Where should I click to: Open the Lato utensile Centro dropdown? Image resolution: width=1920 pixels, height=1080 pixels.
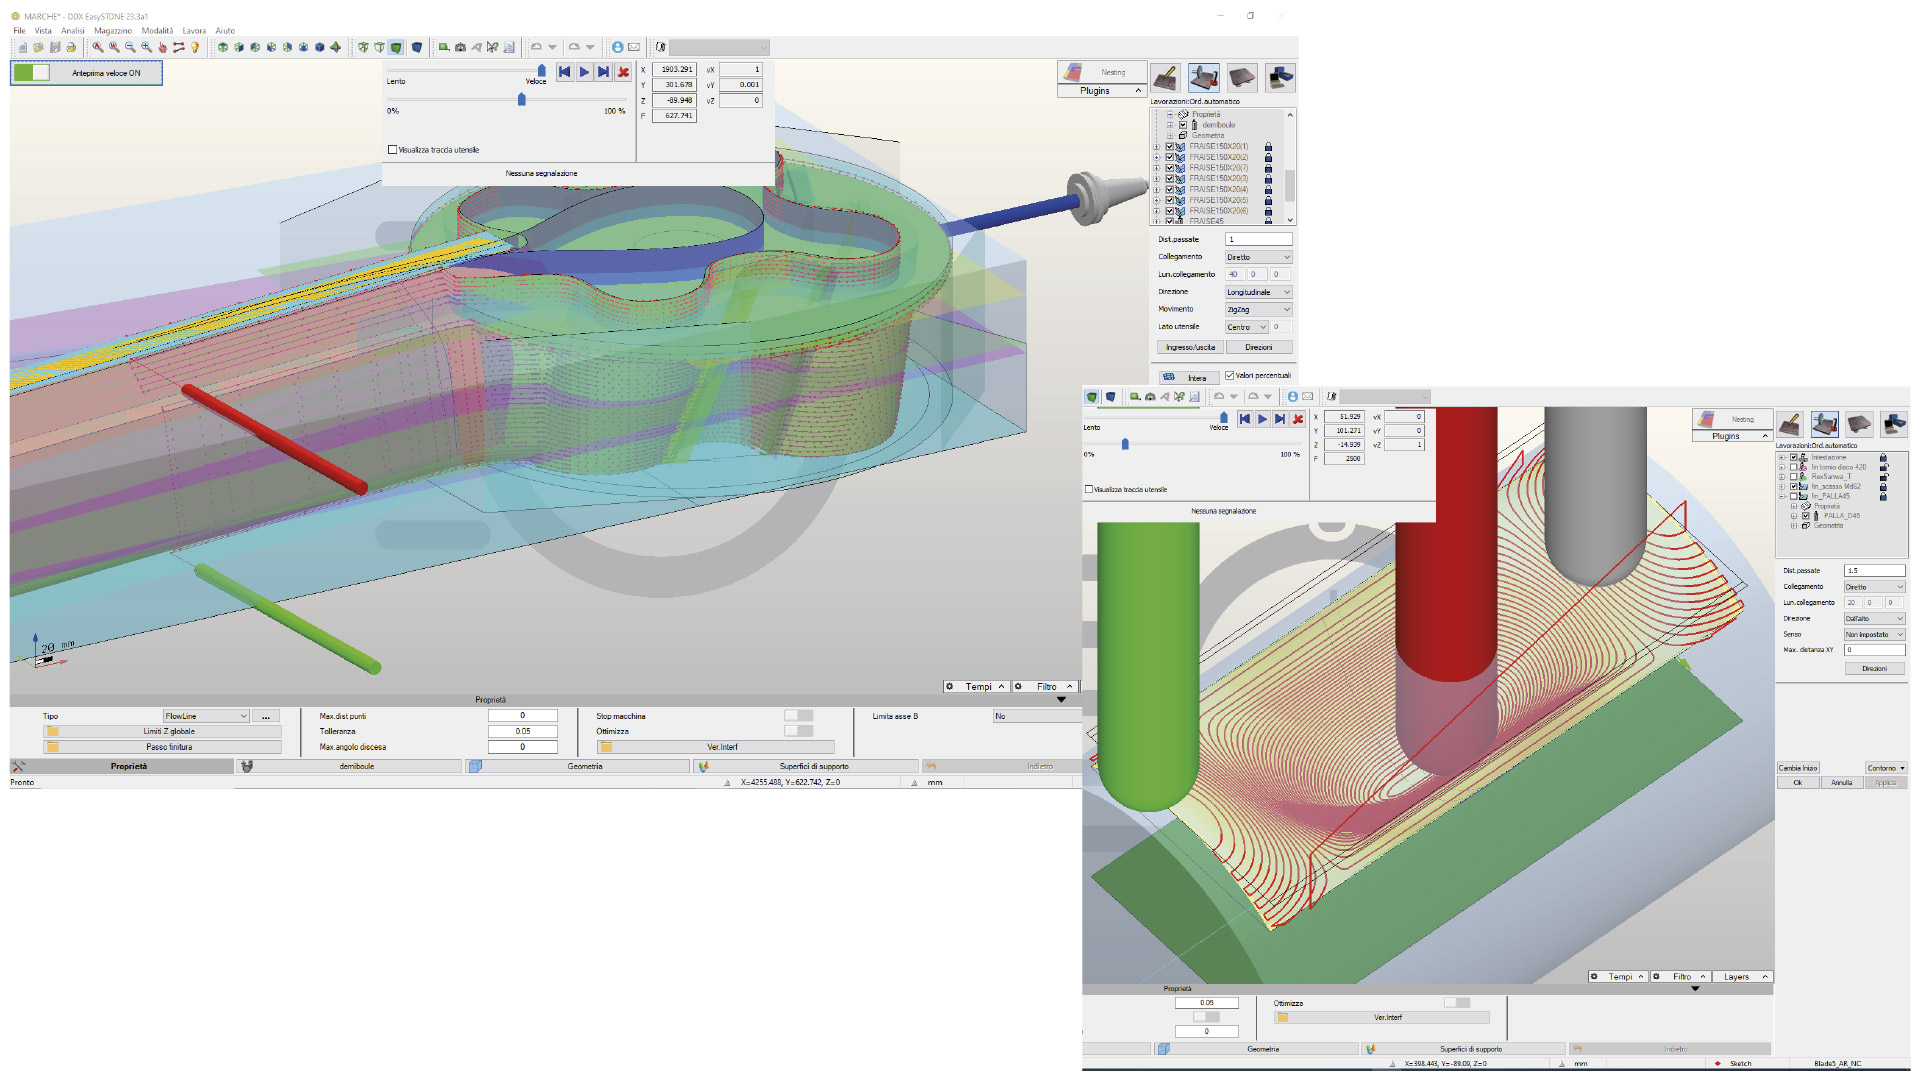click(x=1247, y=327)
